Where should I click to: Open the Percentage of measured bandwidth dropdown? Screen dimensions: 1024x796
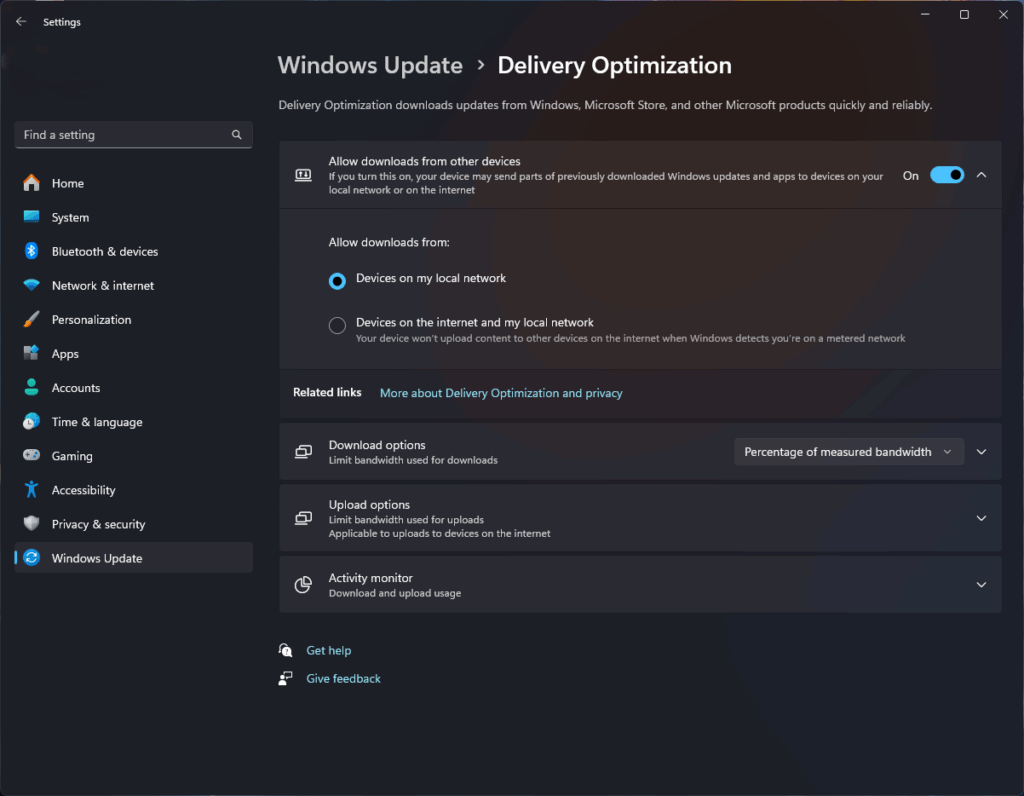click(848, 451)
